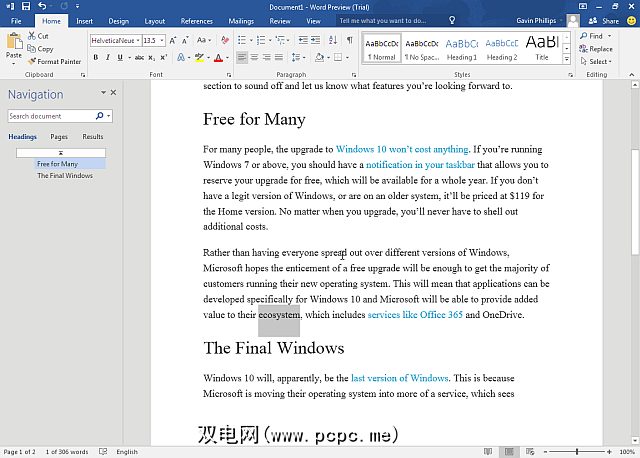Toggle underline formatting
The image size is (640, 458).
[121, 57]
